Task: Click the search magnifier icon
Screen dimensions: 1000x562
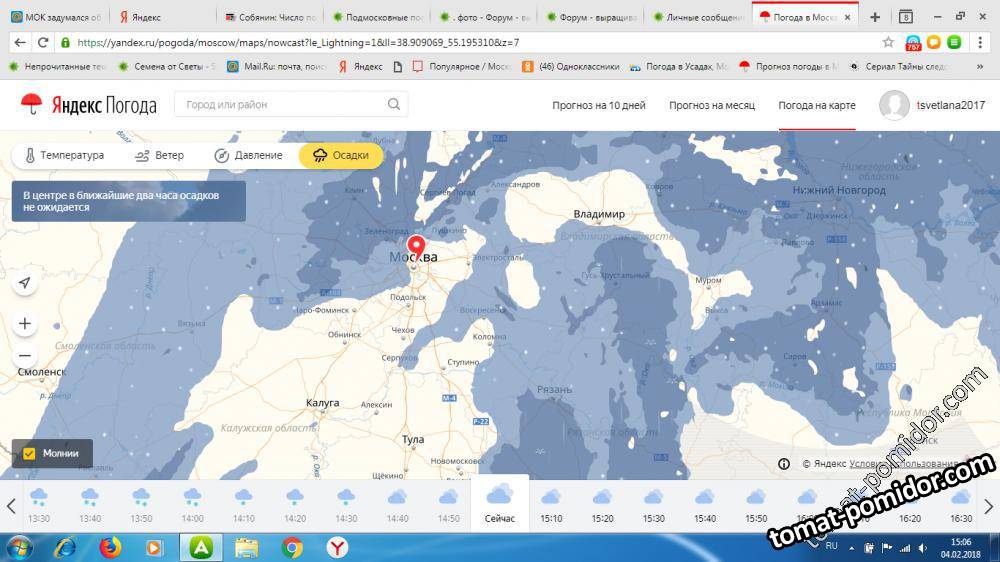Action: tap(393, 104)
